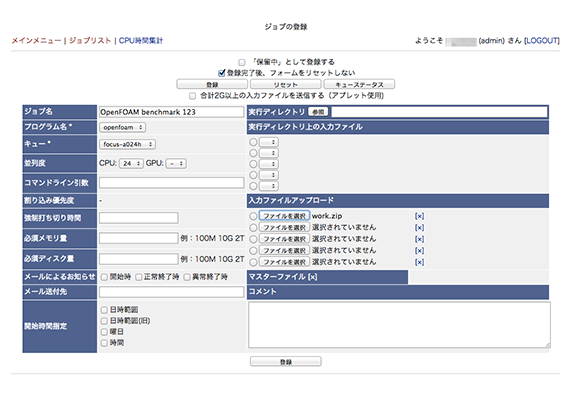Click the 参照 button for 実行ディレクトリ
570x396 pixels.
click(x=318, y=112)
